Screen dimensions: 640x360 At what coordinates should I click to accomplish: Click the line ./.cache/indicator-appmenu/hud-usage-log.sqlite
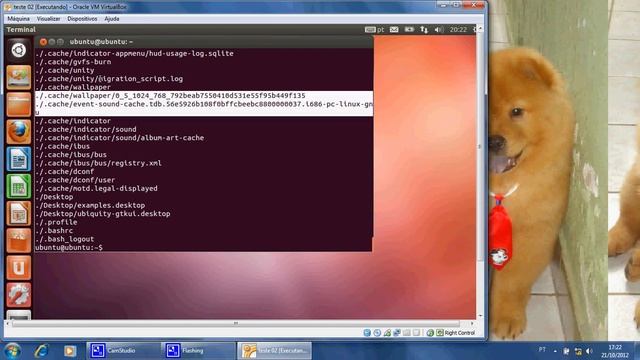134,53
